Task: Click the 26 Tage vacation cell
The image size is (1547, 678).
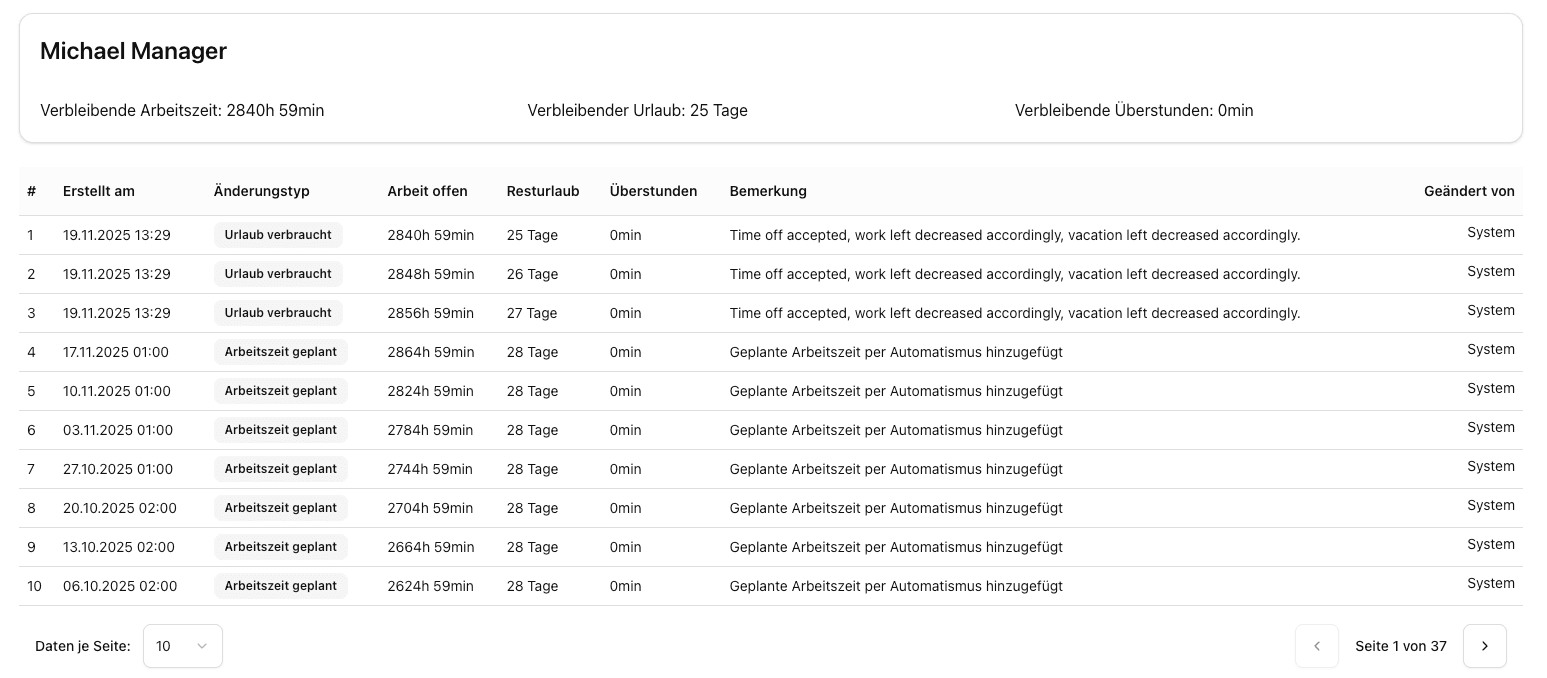Action: tap(532, 274)
